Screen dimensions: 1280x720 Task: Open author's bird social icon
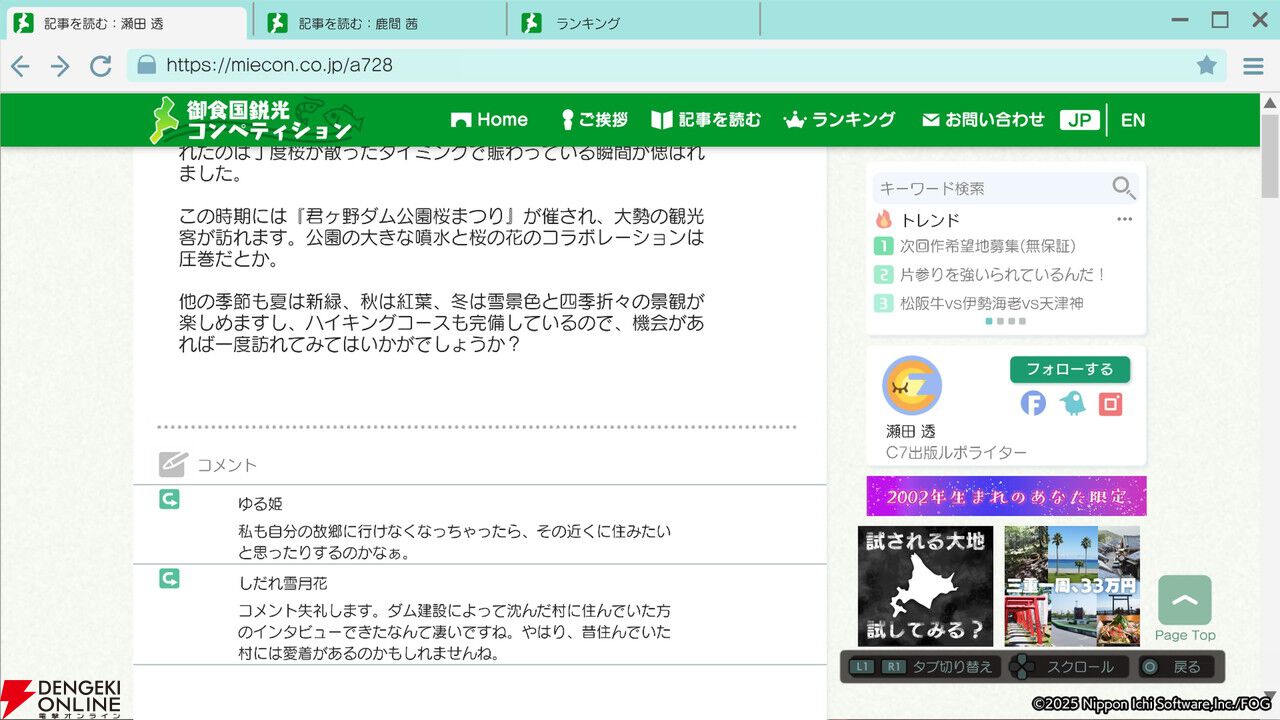click(1072, 403)
